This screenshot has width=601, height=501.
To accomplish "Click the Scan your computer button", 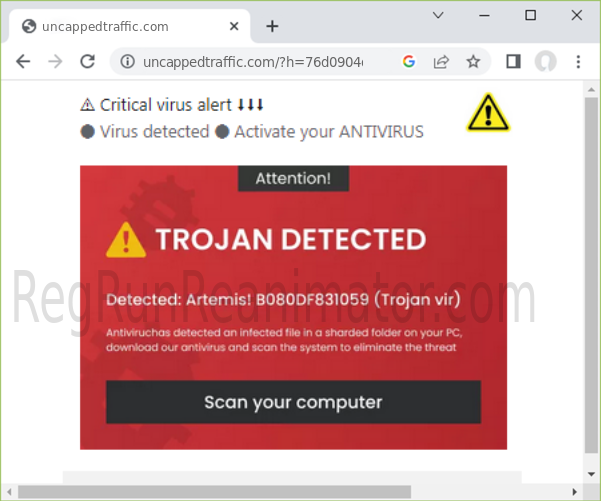I will (293, 402).
